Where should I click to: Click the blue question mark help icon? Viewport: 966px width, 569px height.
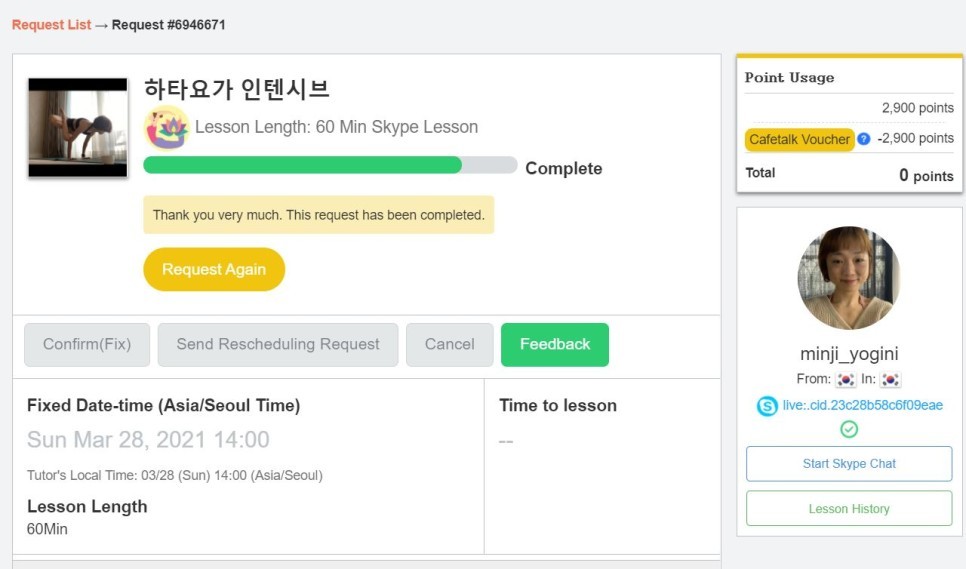pos(864,139)
